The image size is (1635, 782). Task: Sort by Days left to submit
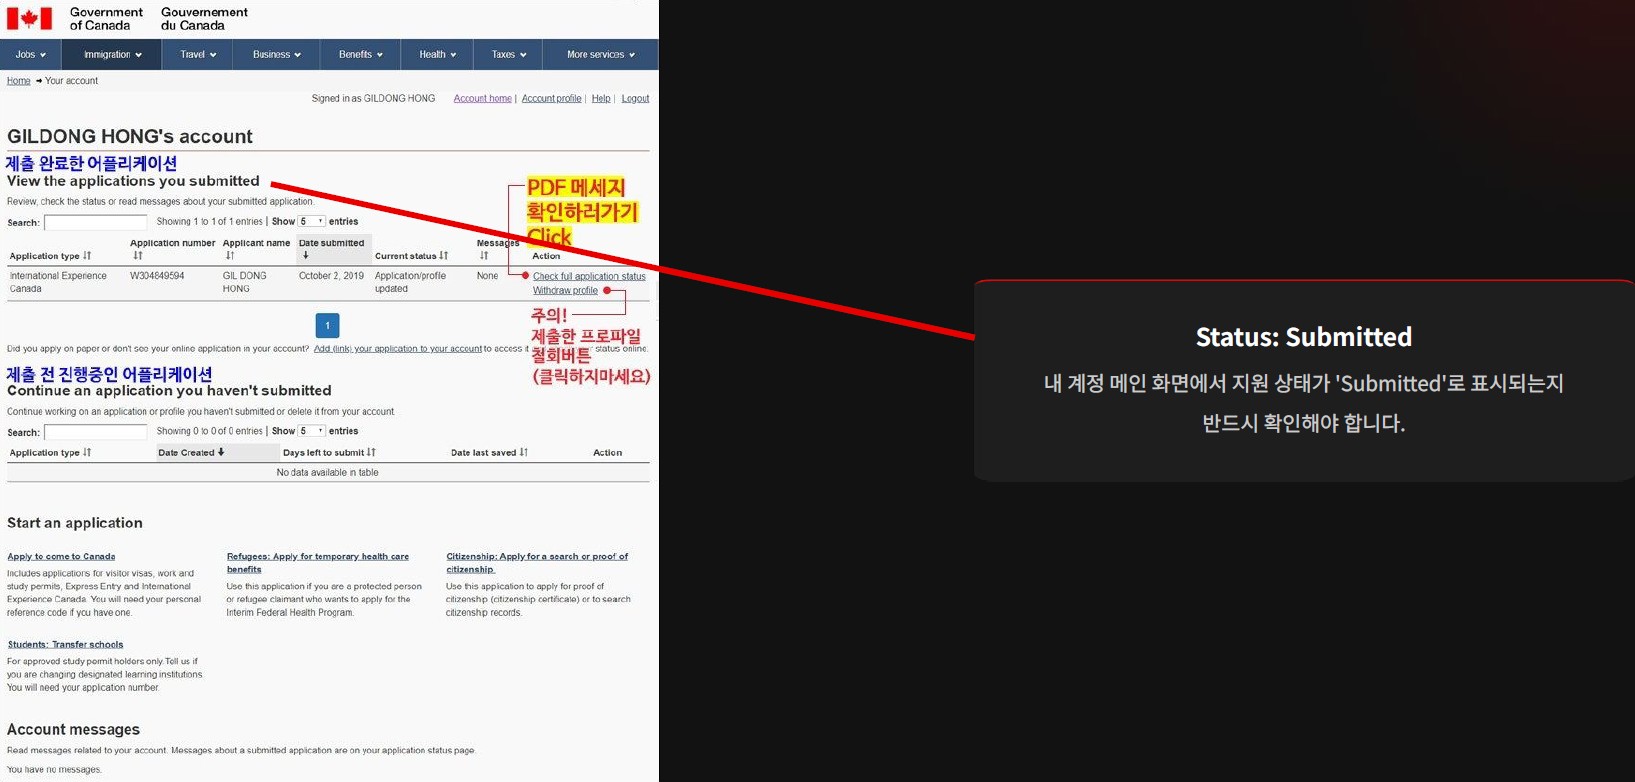click(x=372, y=453)
